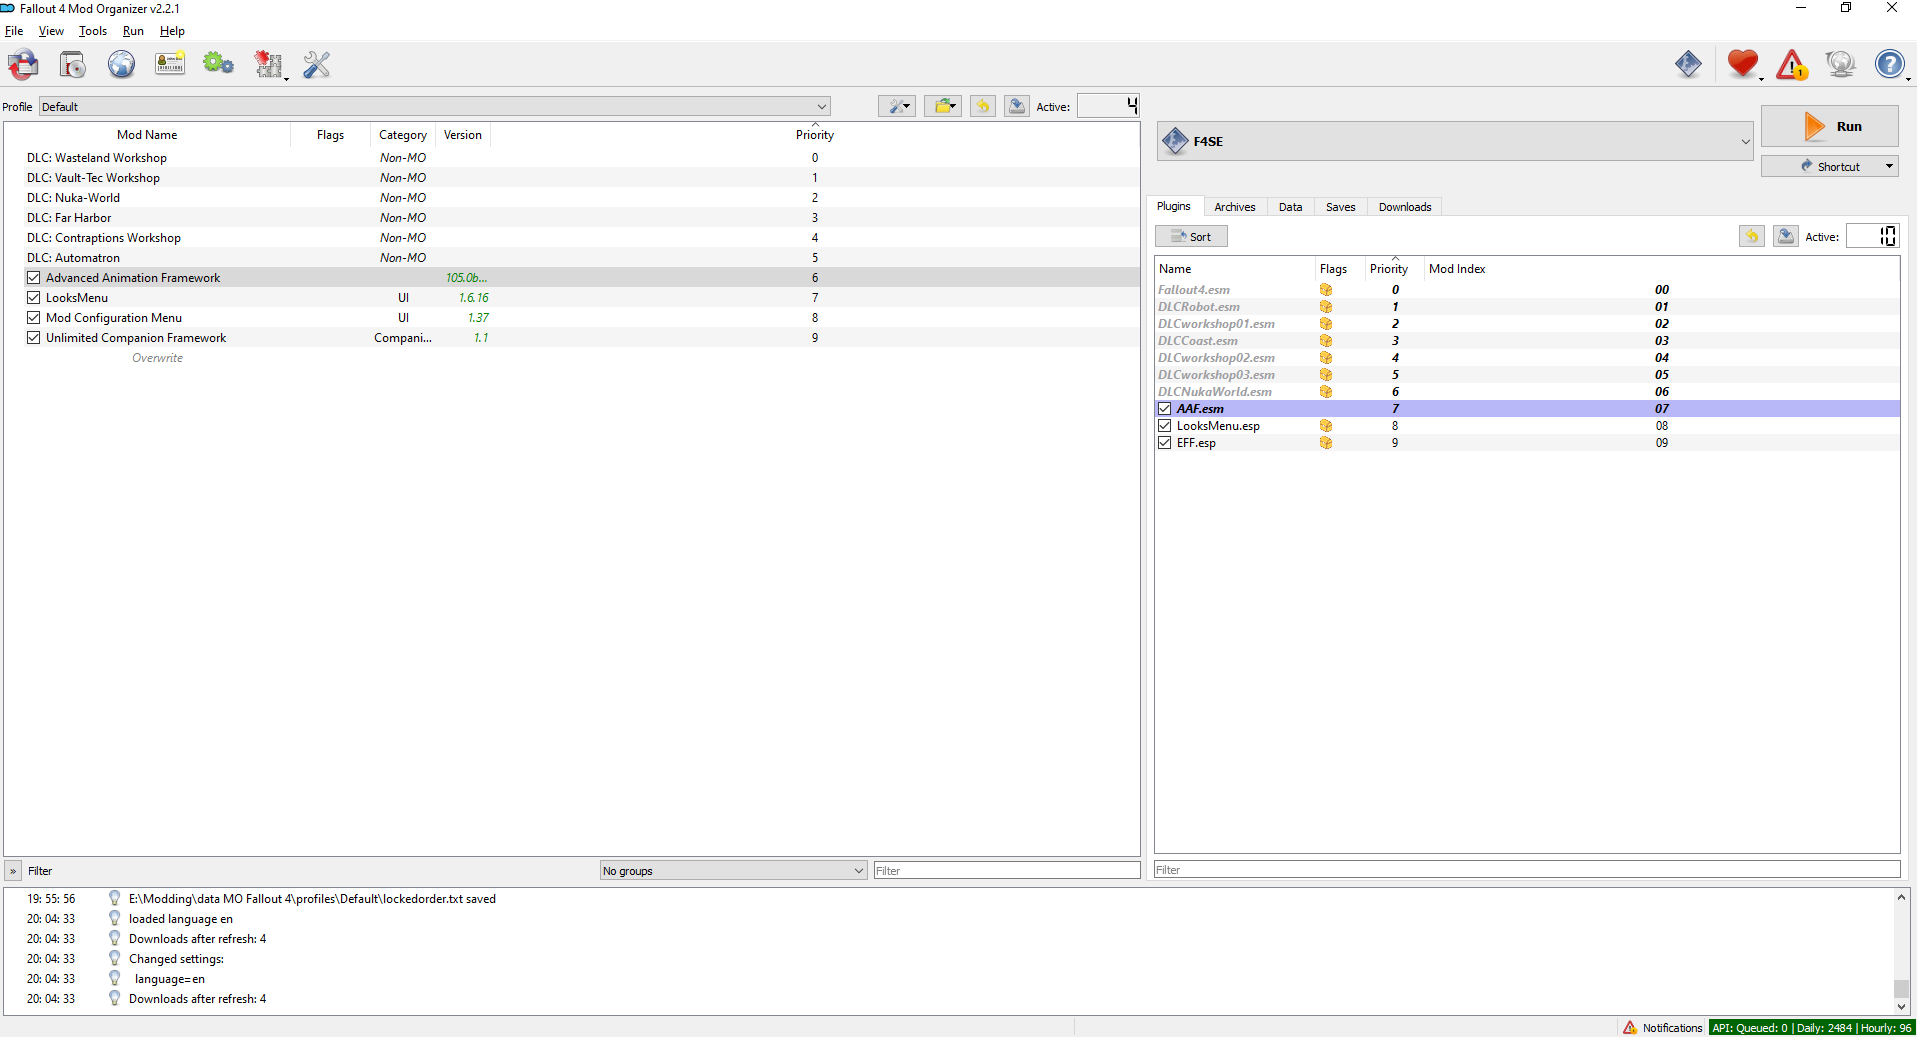The image size is (1917, 1037).
Task: Click restore backup icon above mod list
Action: 983,106
